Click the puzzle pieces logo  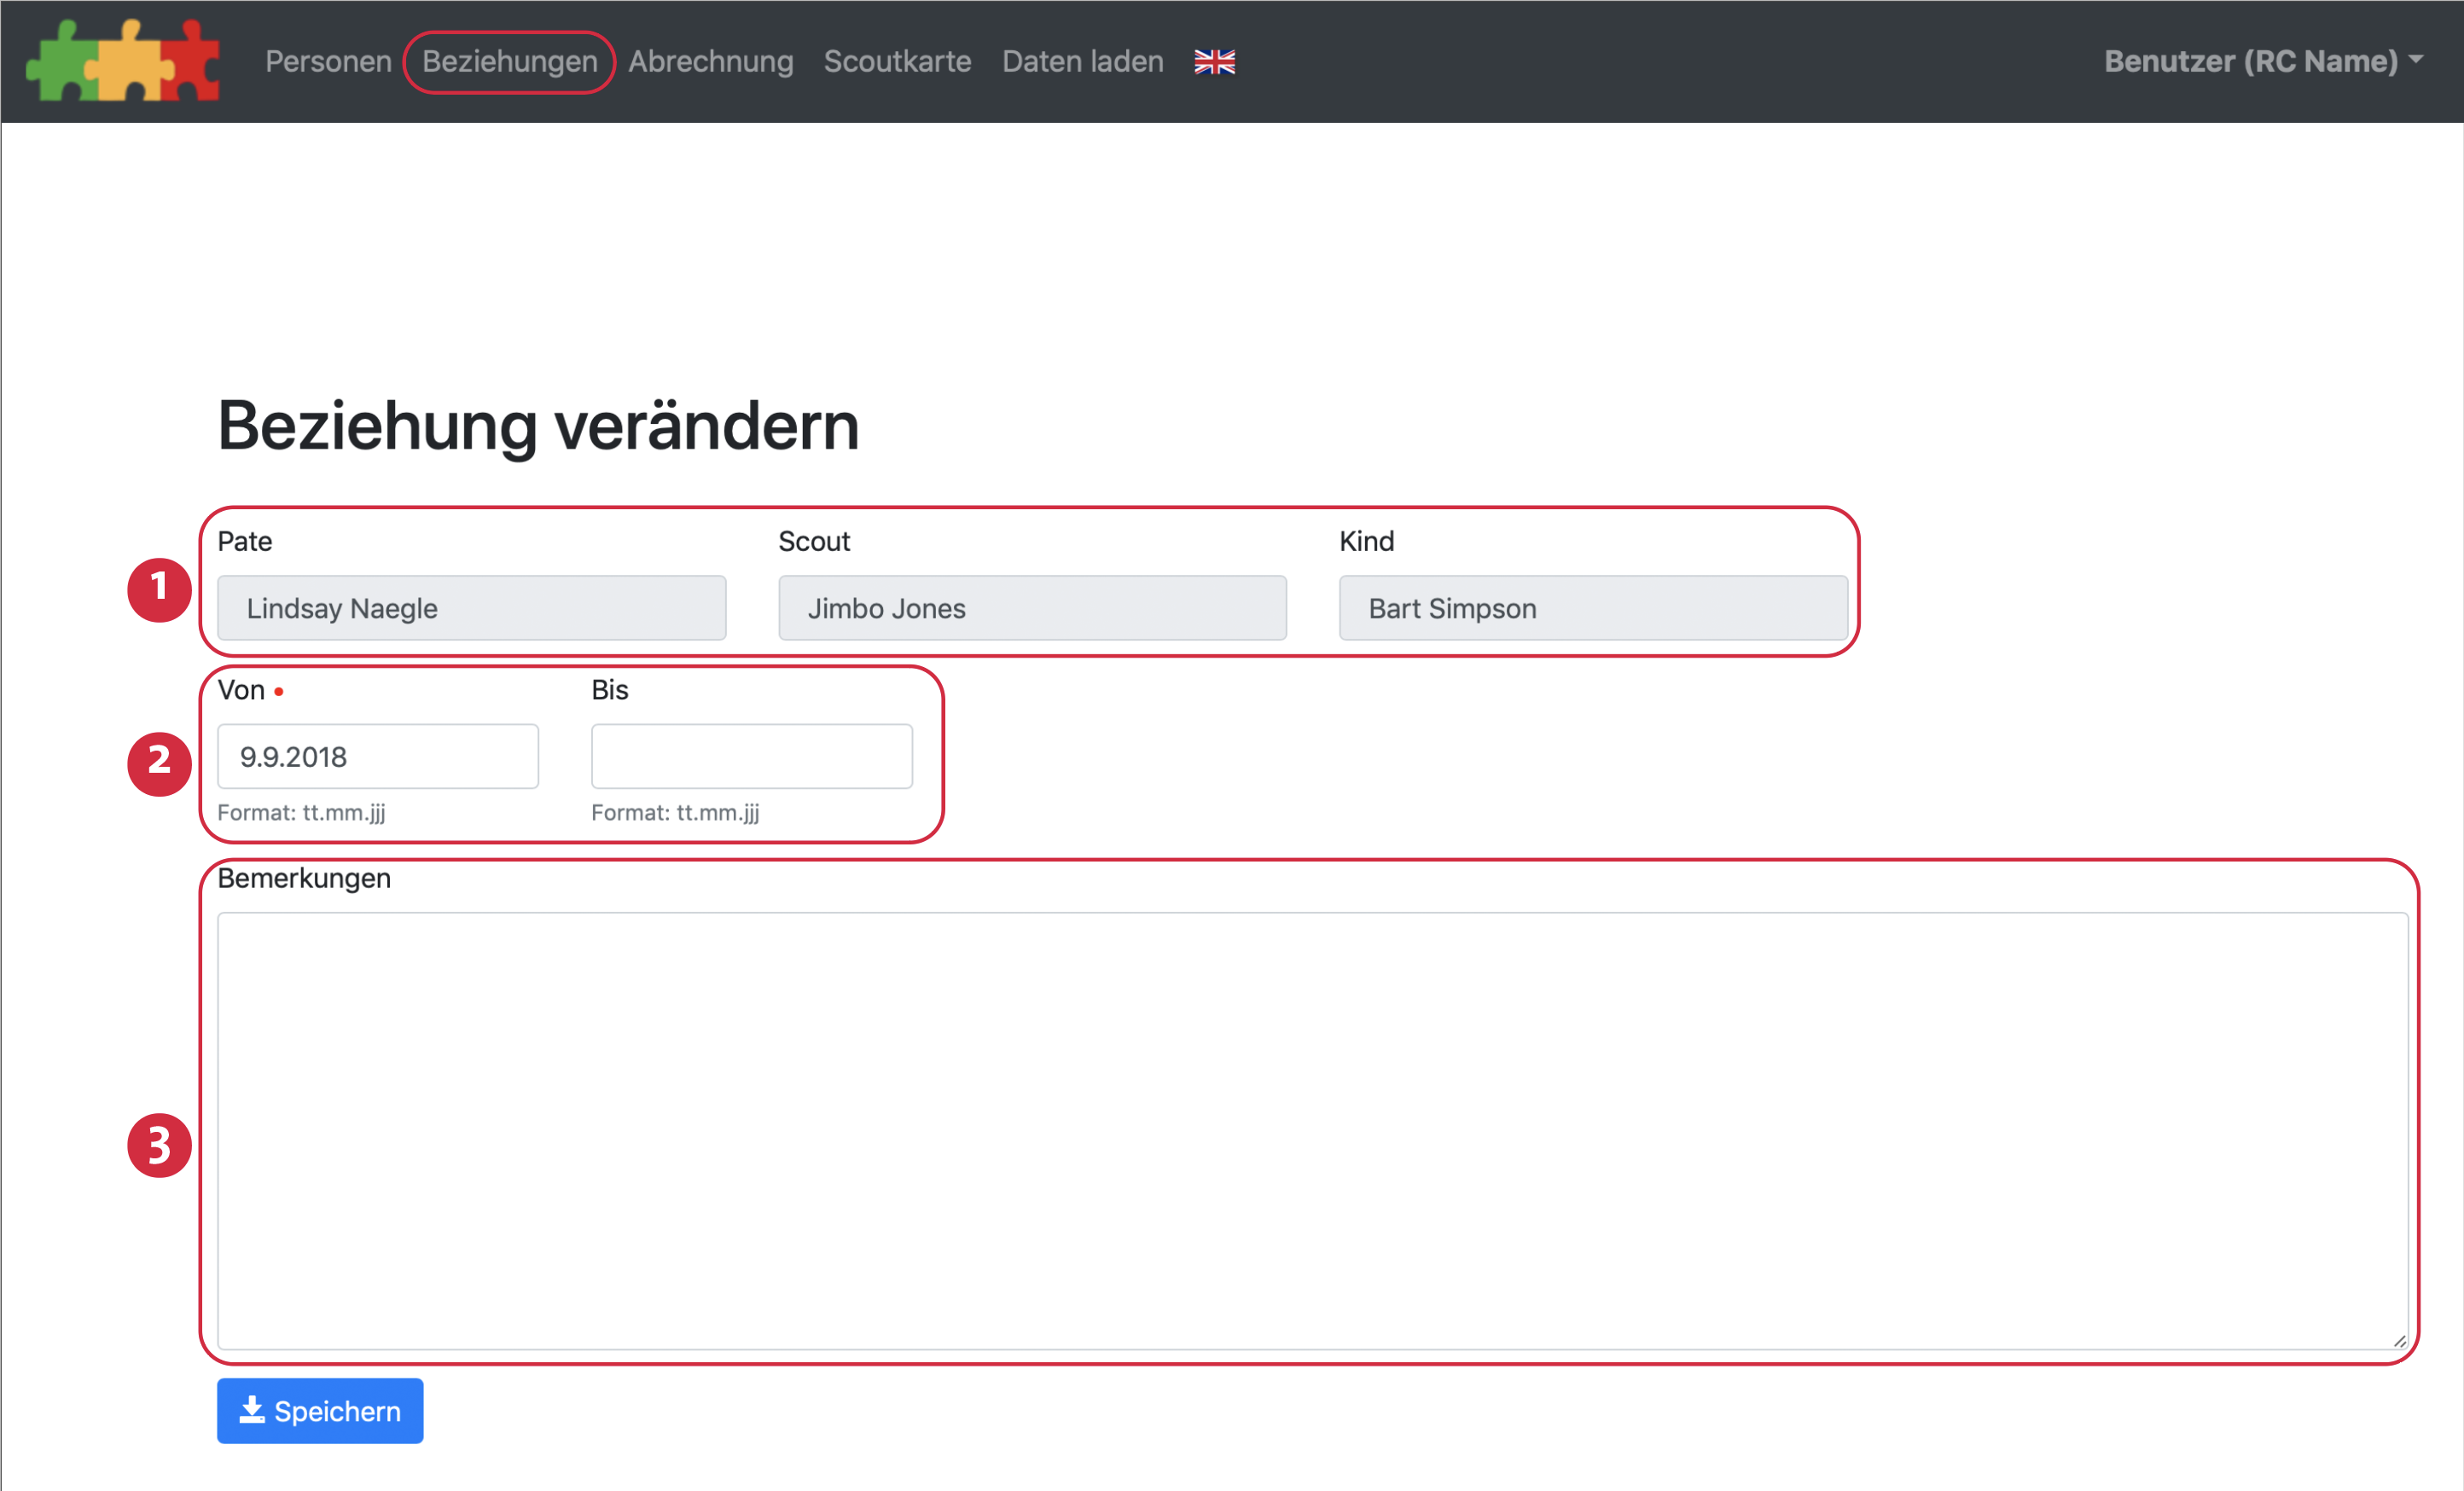pyautogui.click(x=122, y=61)
